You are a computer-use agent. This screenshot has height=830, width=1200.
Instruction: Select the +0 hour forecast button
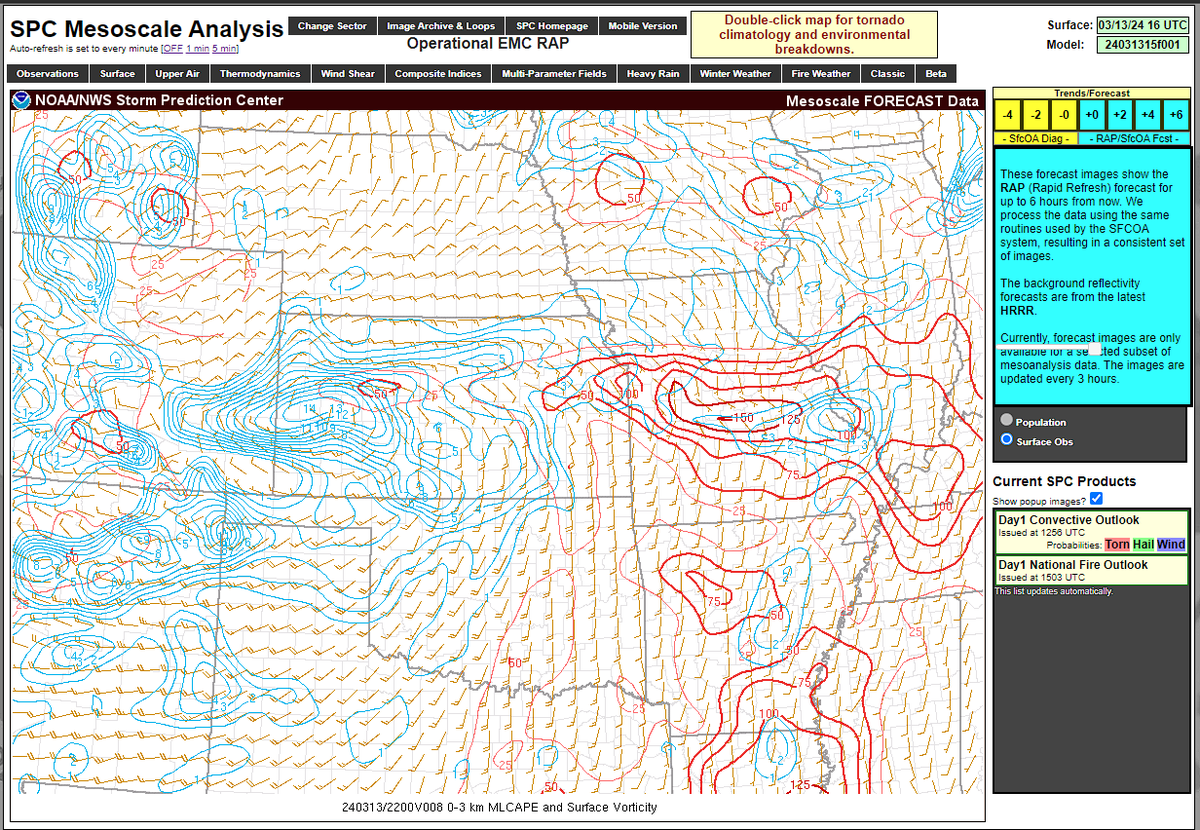point(1092,115)
